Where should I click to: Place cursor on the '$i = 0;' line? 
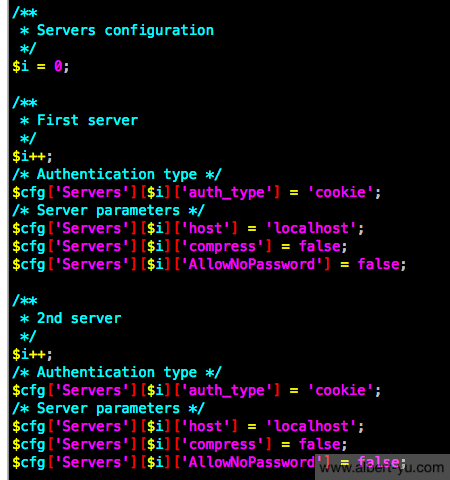pos(41,66)
